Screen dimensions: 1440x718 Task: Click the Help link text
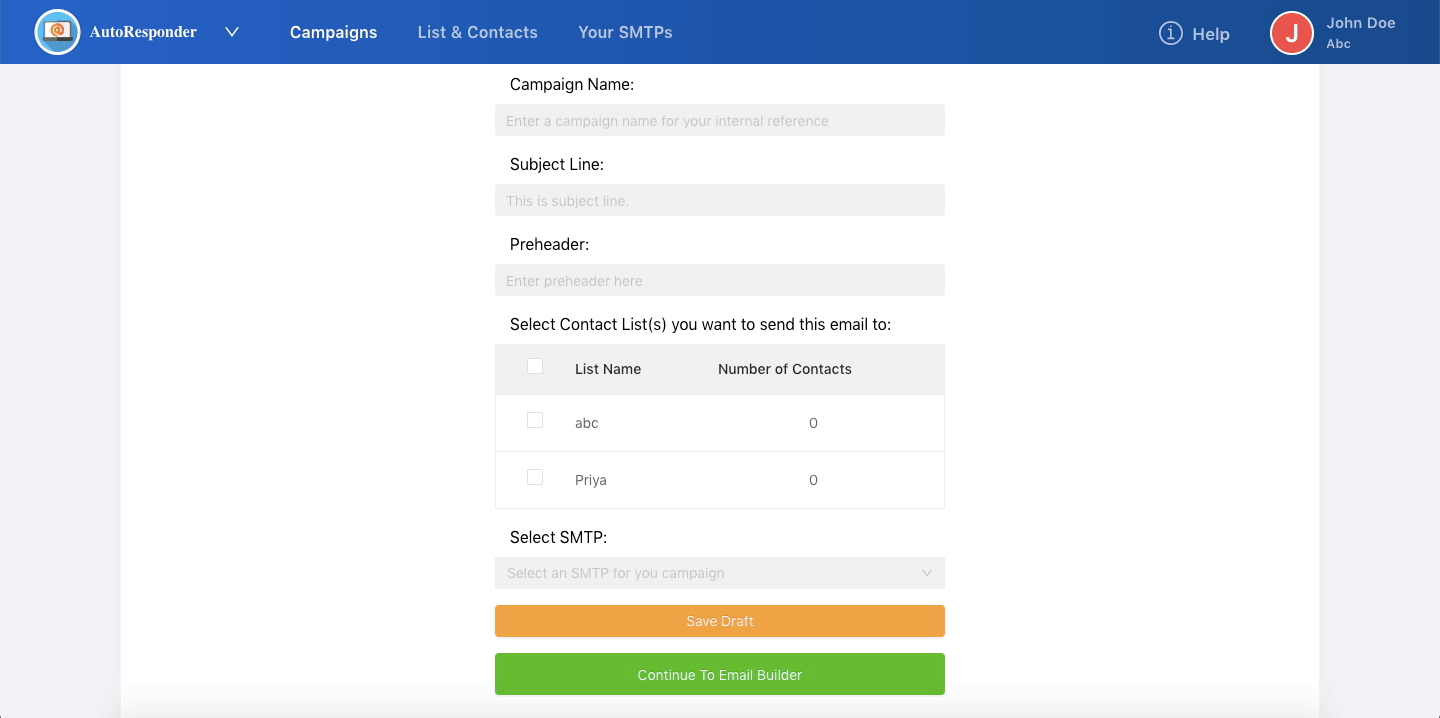1210,34
